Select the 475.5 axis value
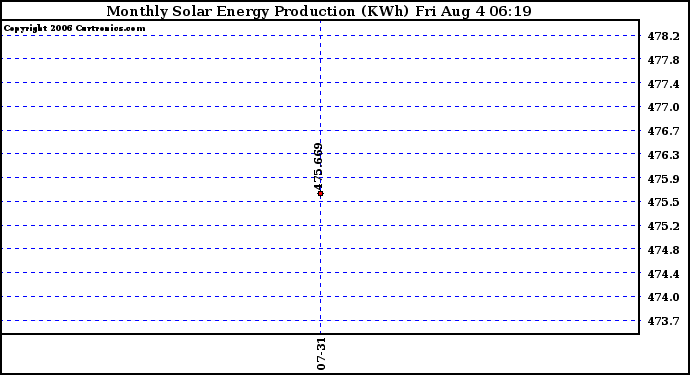The height and width of the screenshot is (375, 690). pos(663,202)
